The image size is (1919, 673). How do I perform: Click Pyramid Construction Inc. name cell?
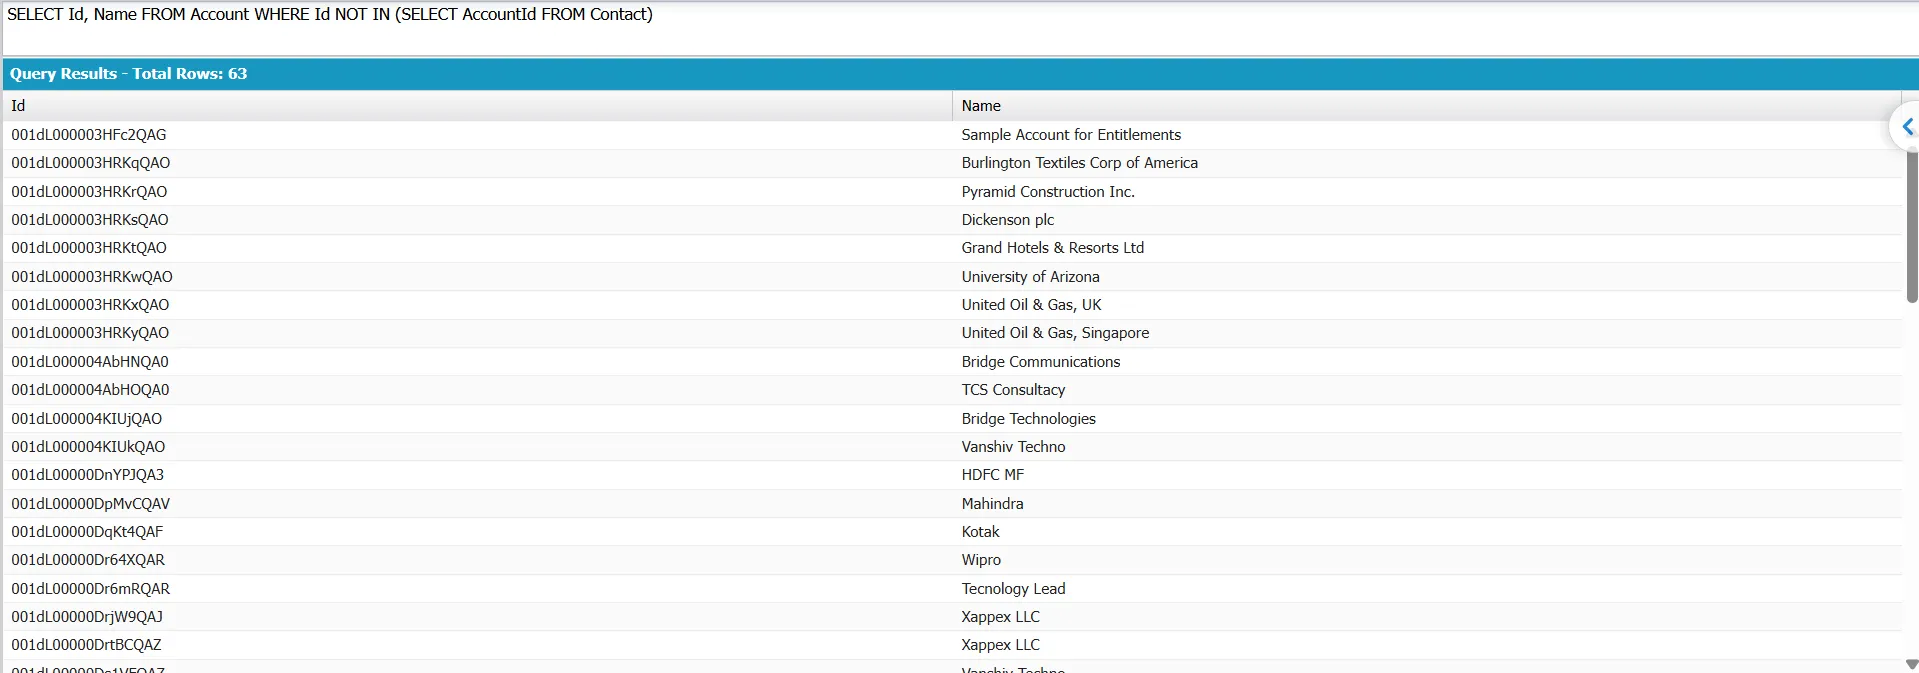click(1048, 192)
